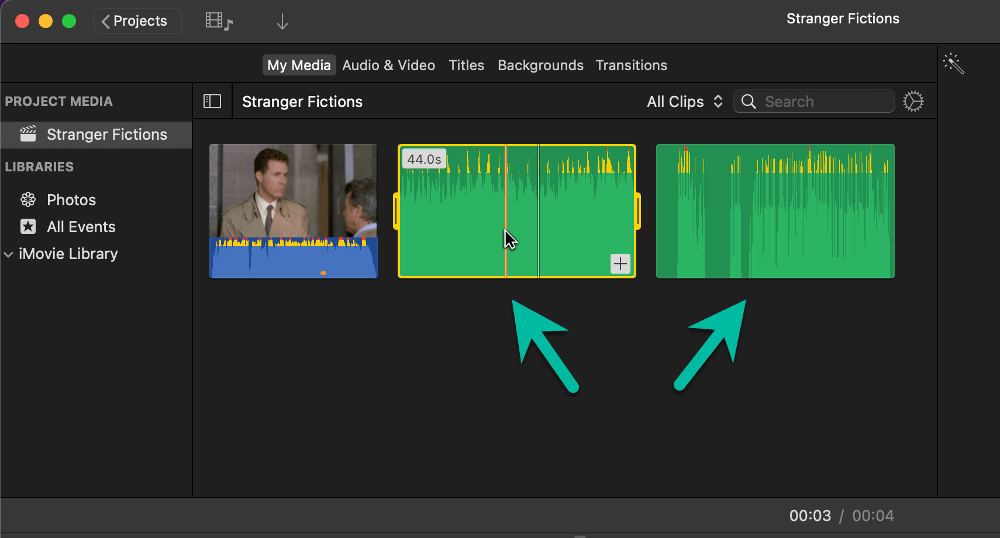
Task: Switch to the Backgrounds tab
Action: [540, 65]
